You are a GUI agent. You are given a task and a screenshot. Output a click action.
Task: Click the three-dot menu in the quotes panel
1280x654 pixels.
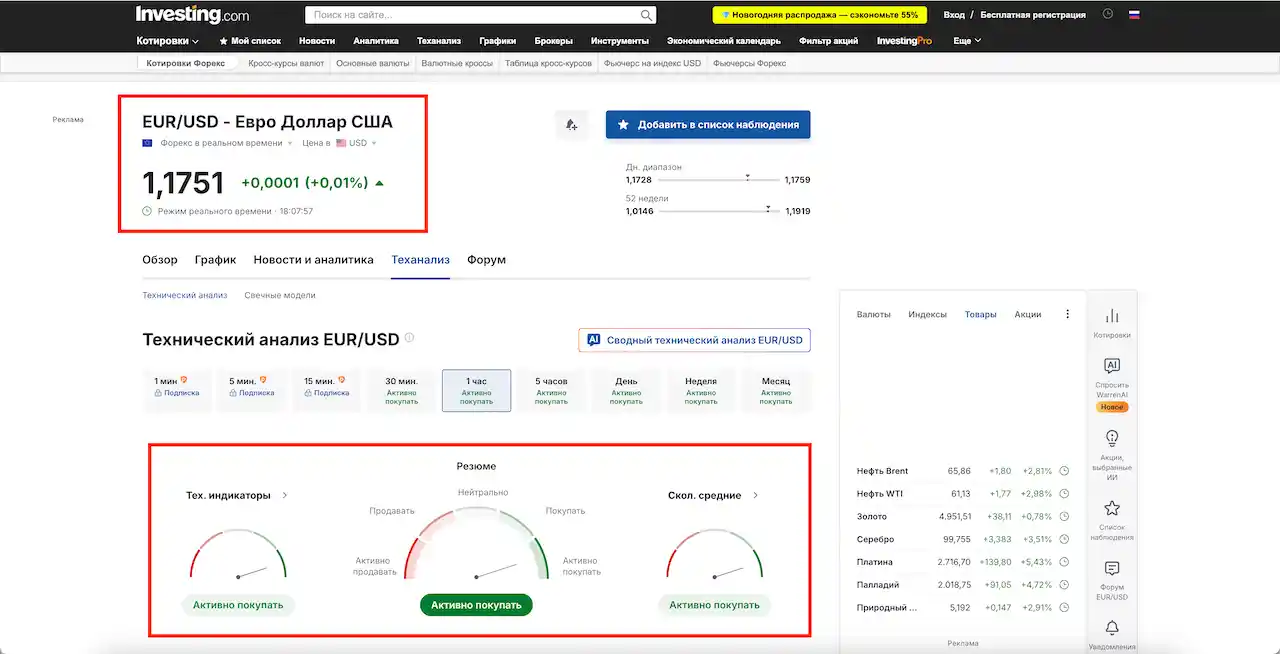[x=1067, y=314]
